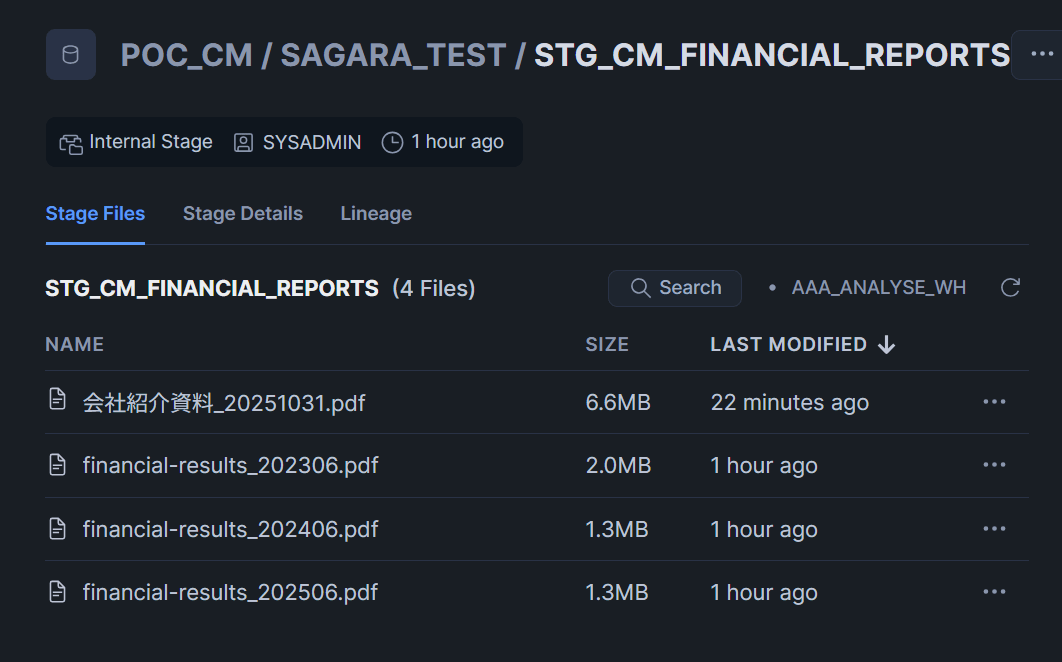Click the database stage icon in header
Viewport: 1062px width, 662px height.
(71, 54)
